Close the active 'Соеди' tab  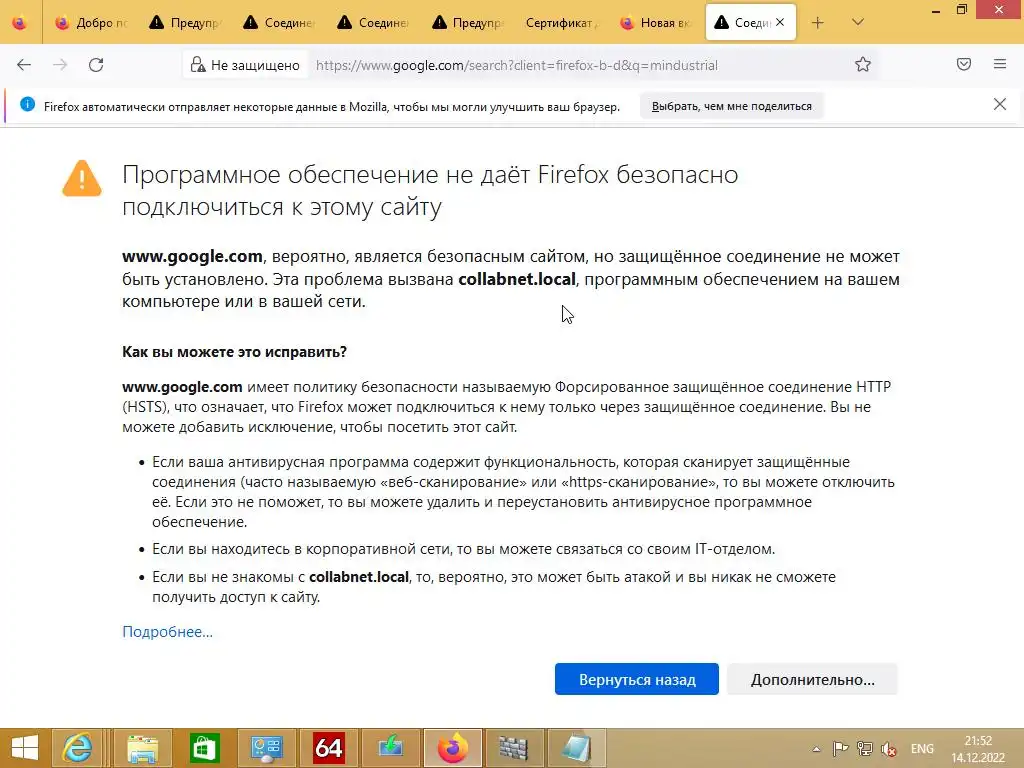coord(780,22)
